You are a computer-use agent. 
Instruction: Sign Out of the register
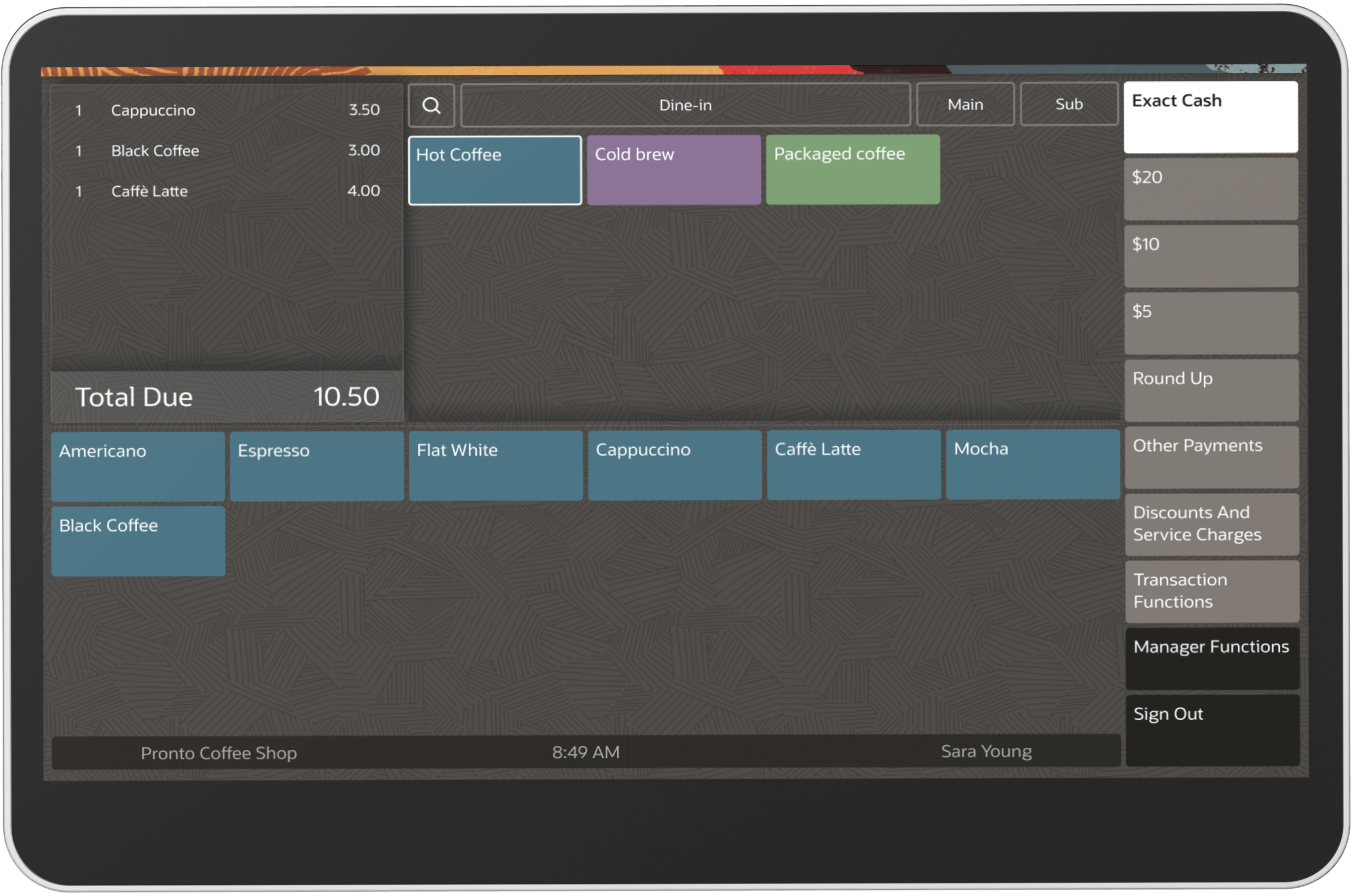[1210, 730]
